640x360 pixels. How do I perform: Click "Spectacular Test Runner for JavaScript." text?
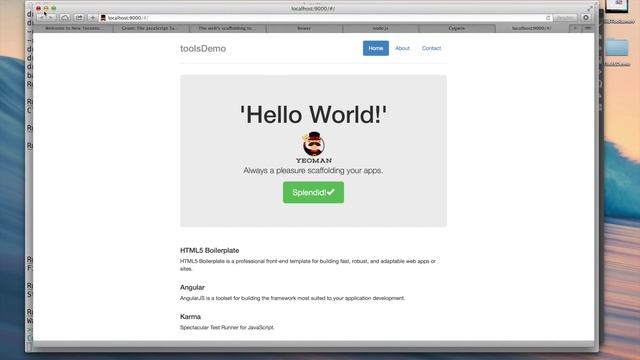coord(227,327)
